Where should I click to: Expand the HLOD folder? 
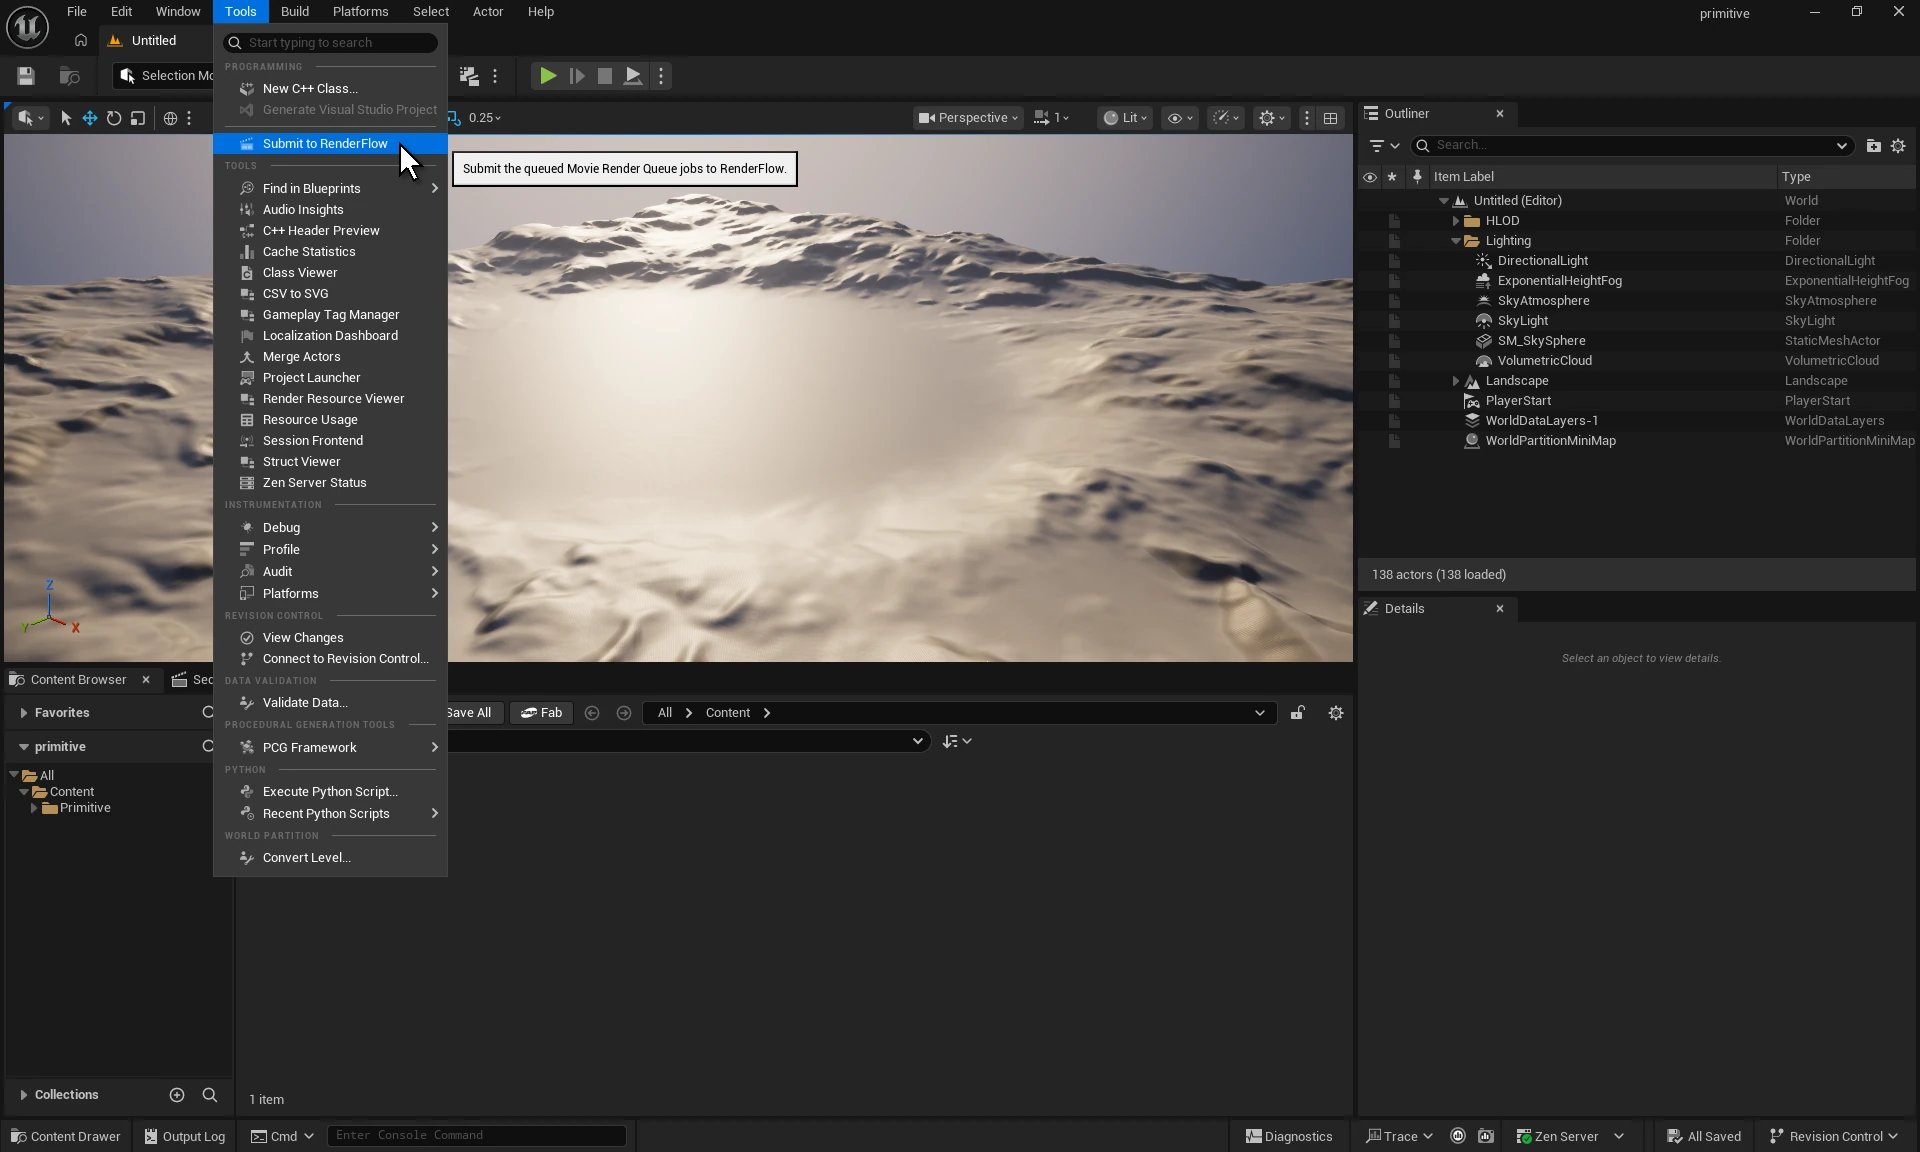click(x=1456, y=221)
